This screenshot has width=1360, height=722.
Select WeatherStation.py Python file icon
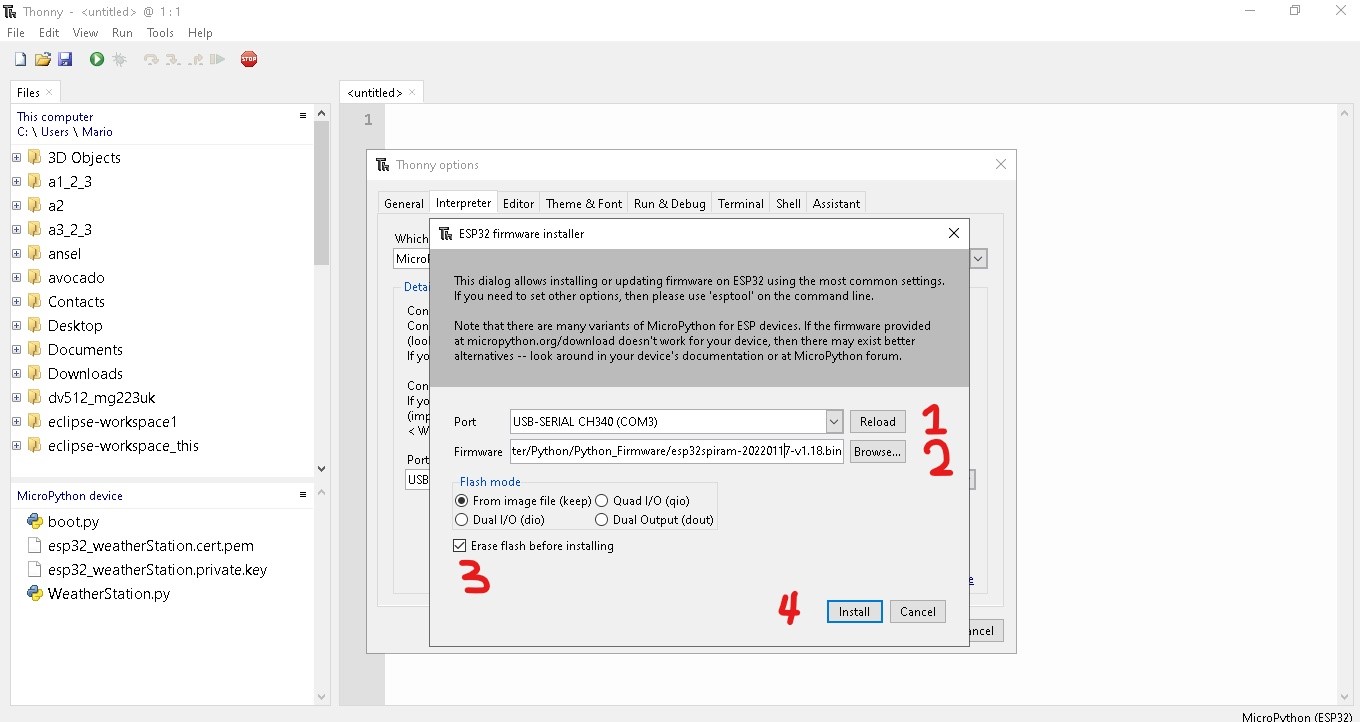[x=35, y=593]
